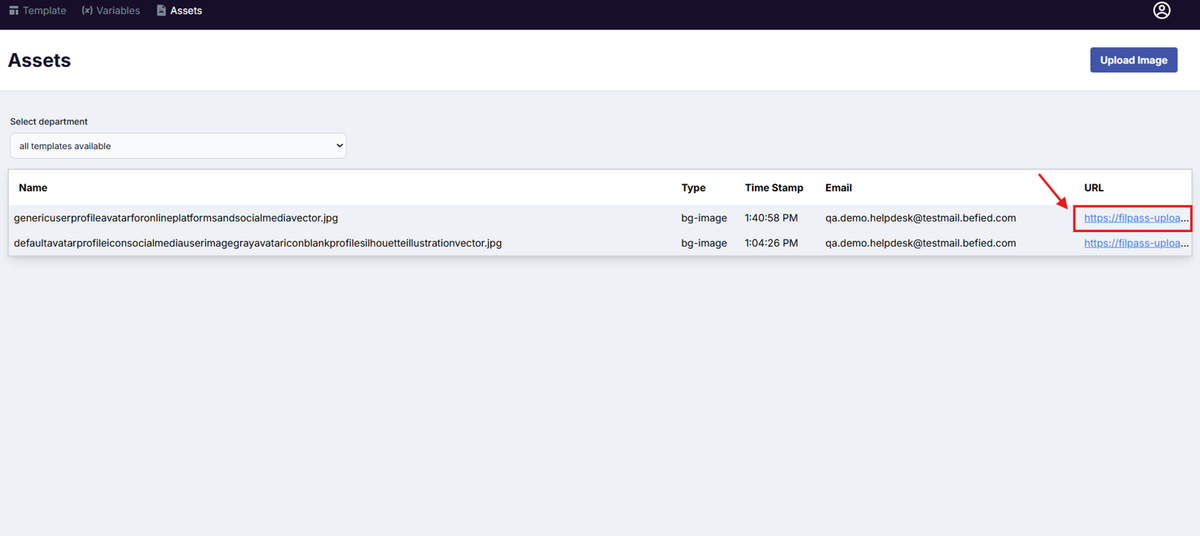
Task: Click bg-image type in defaultavatarprofile row
Action: [x=704, y=243]
